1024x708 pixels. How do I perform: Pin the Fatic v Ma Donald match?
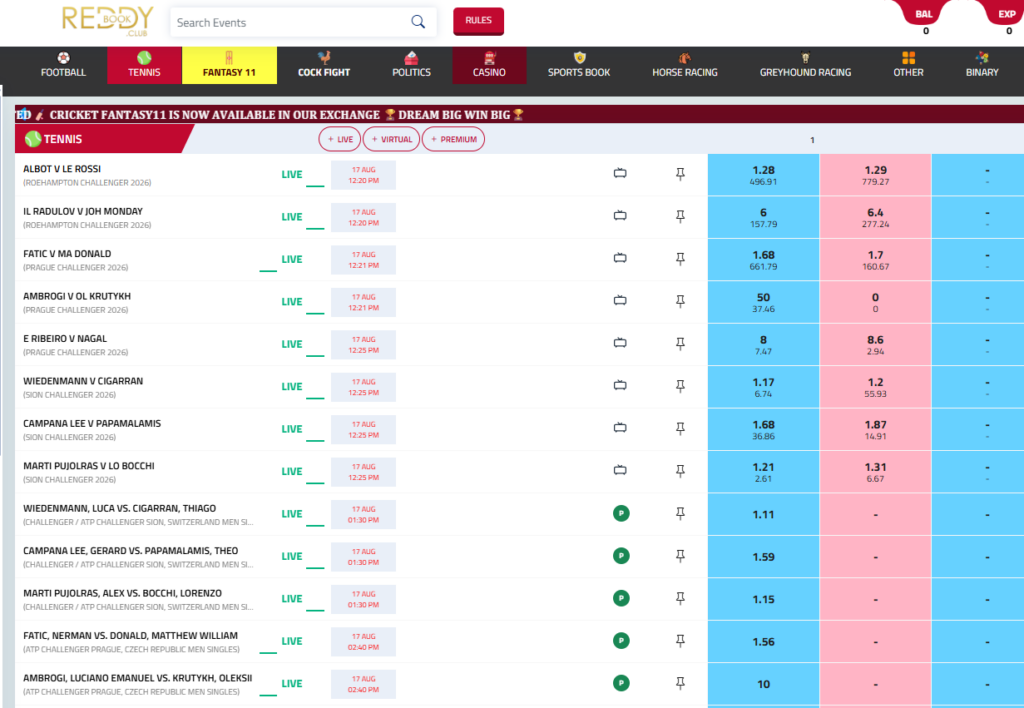click(x=680, y=259)
